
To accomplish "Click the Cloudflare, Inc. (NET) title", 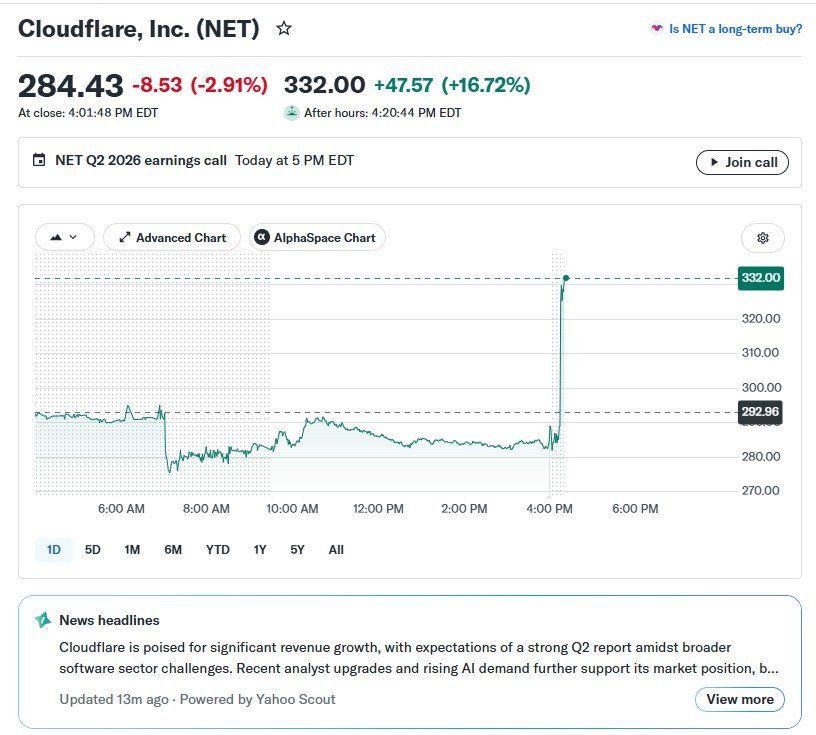I will [139, 29].
